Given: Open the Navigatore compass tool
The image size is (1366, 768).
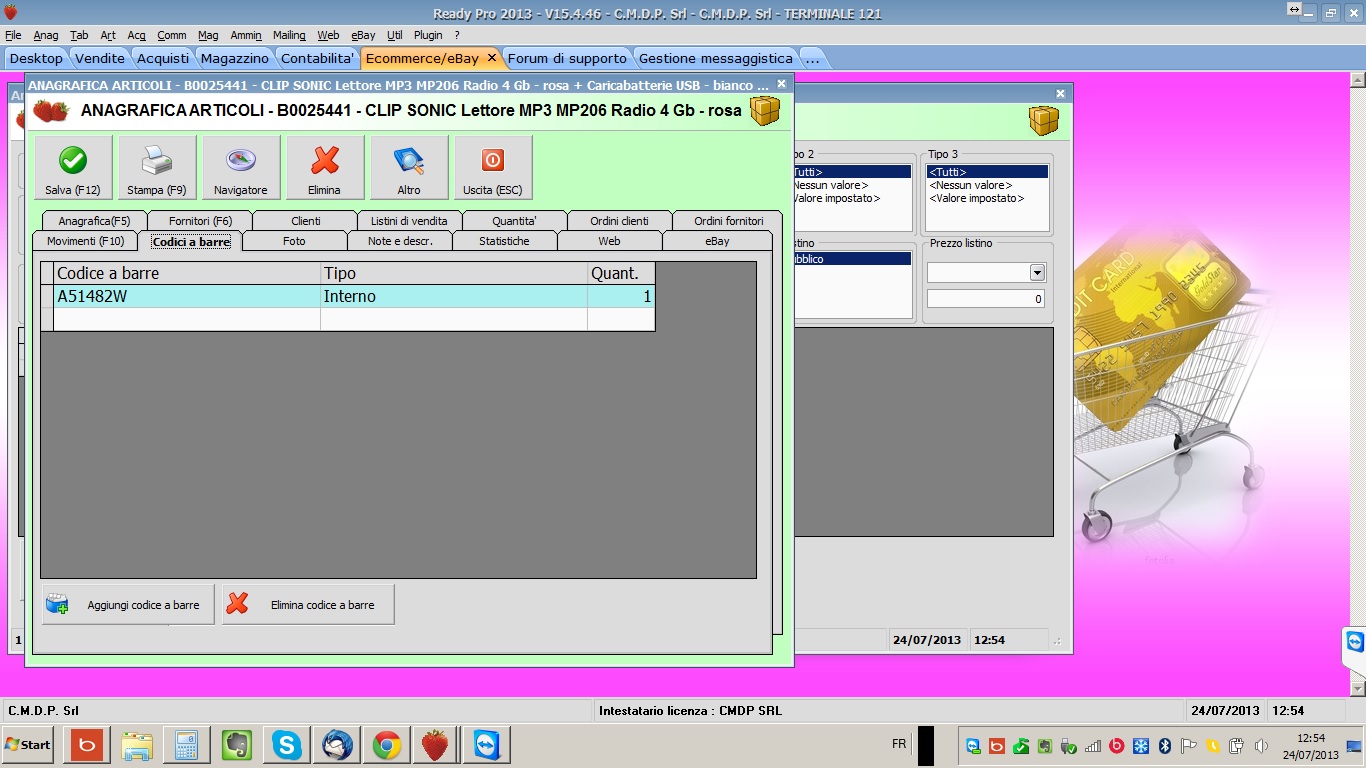Looking at the screenshot, I should tap(241, 168).
